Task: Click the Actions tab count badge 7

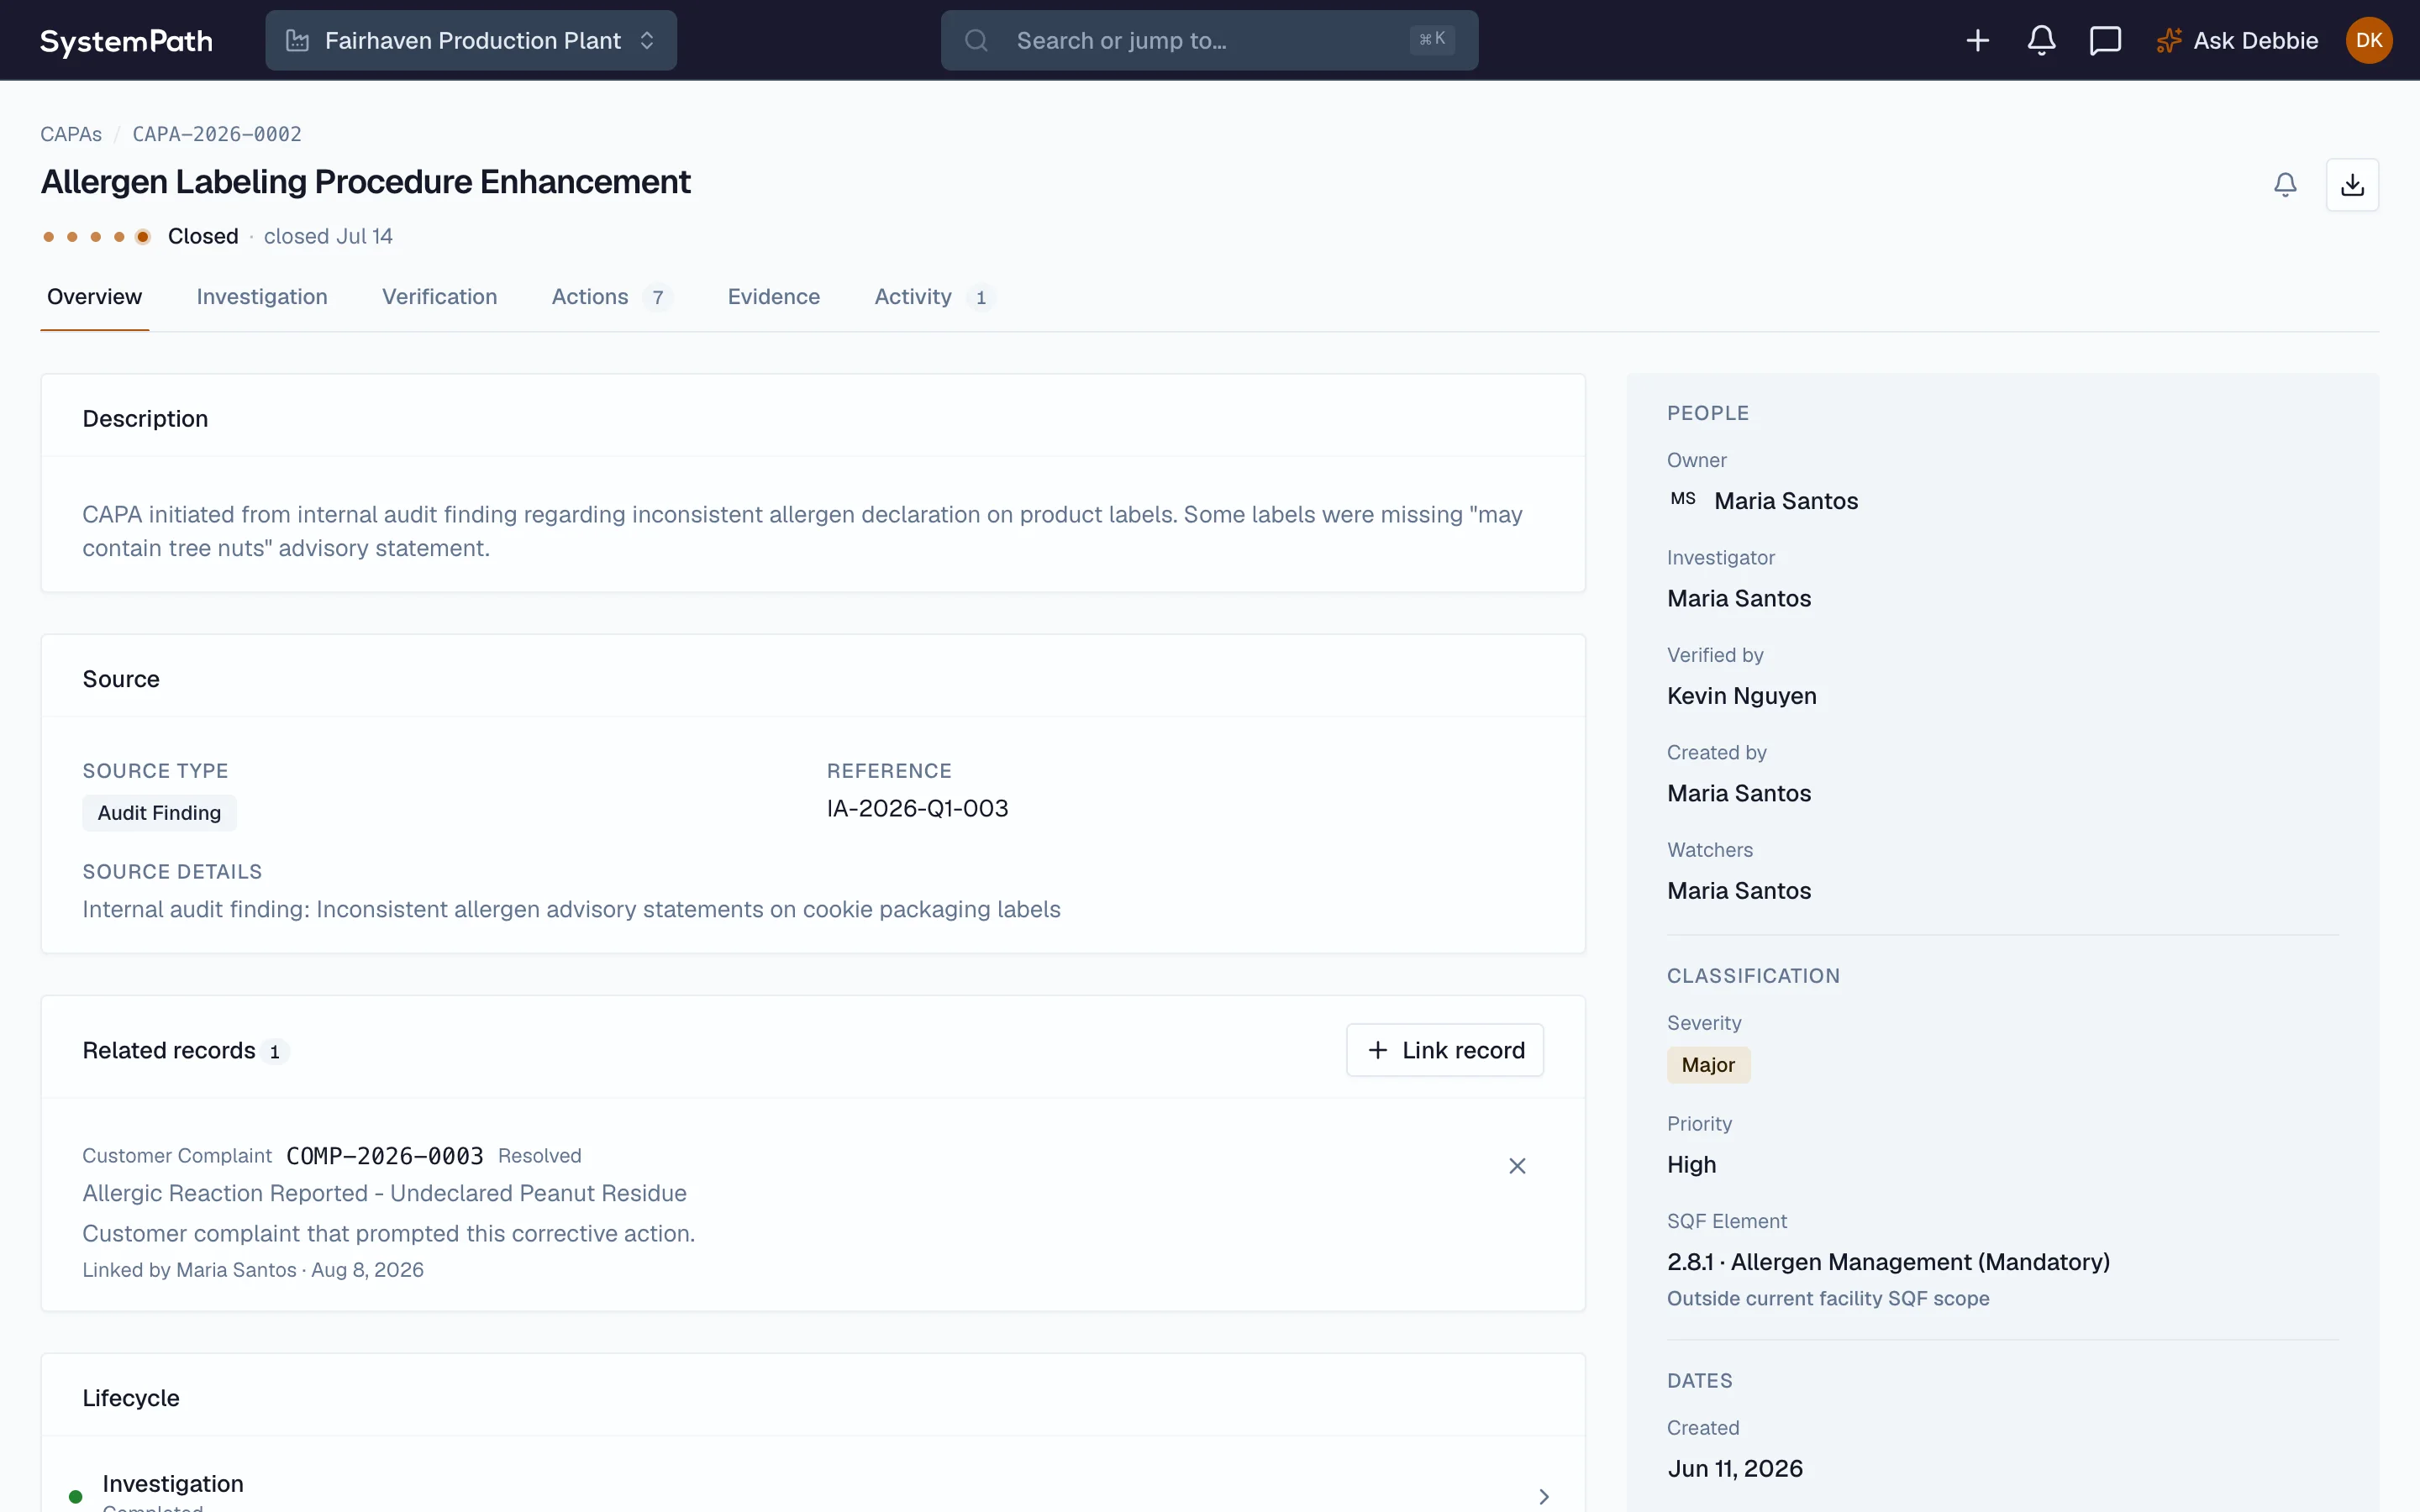Action: click(x=657, y=298)
